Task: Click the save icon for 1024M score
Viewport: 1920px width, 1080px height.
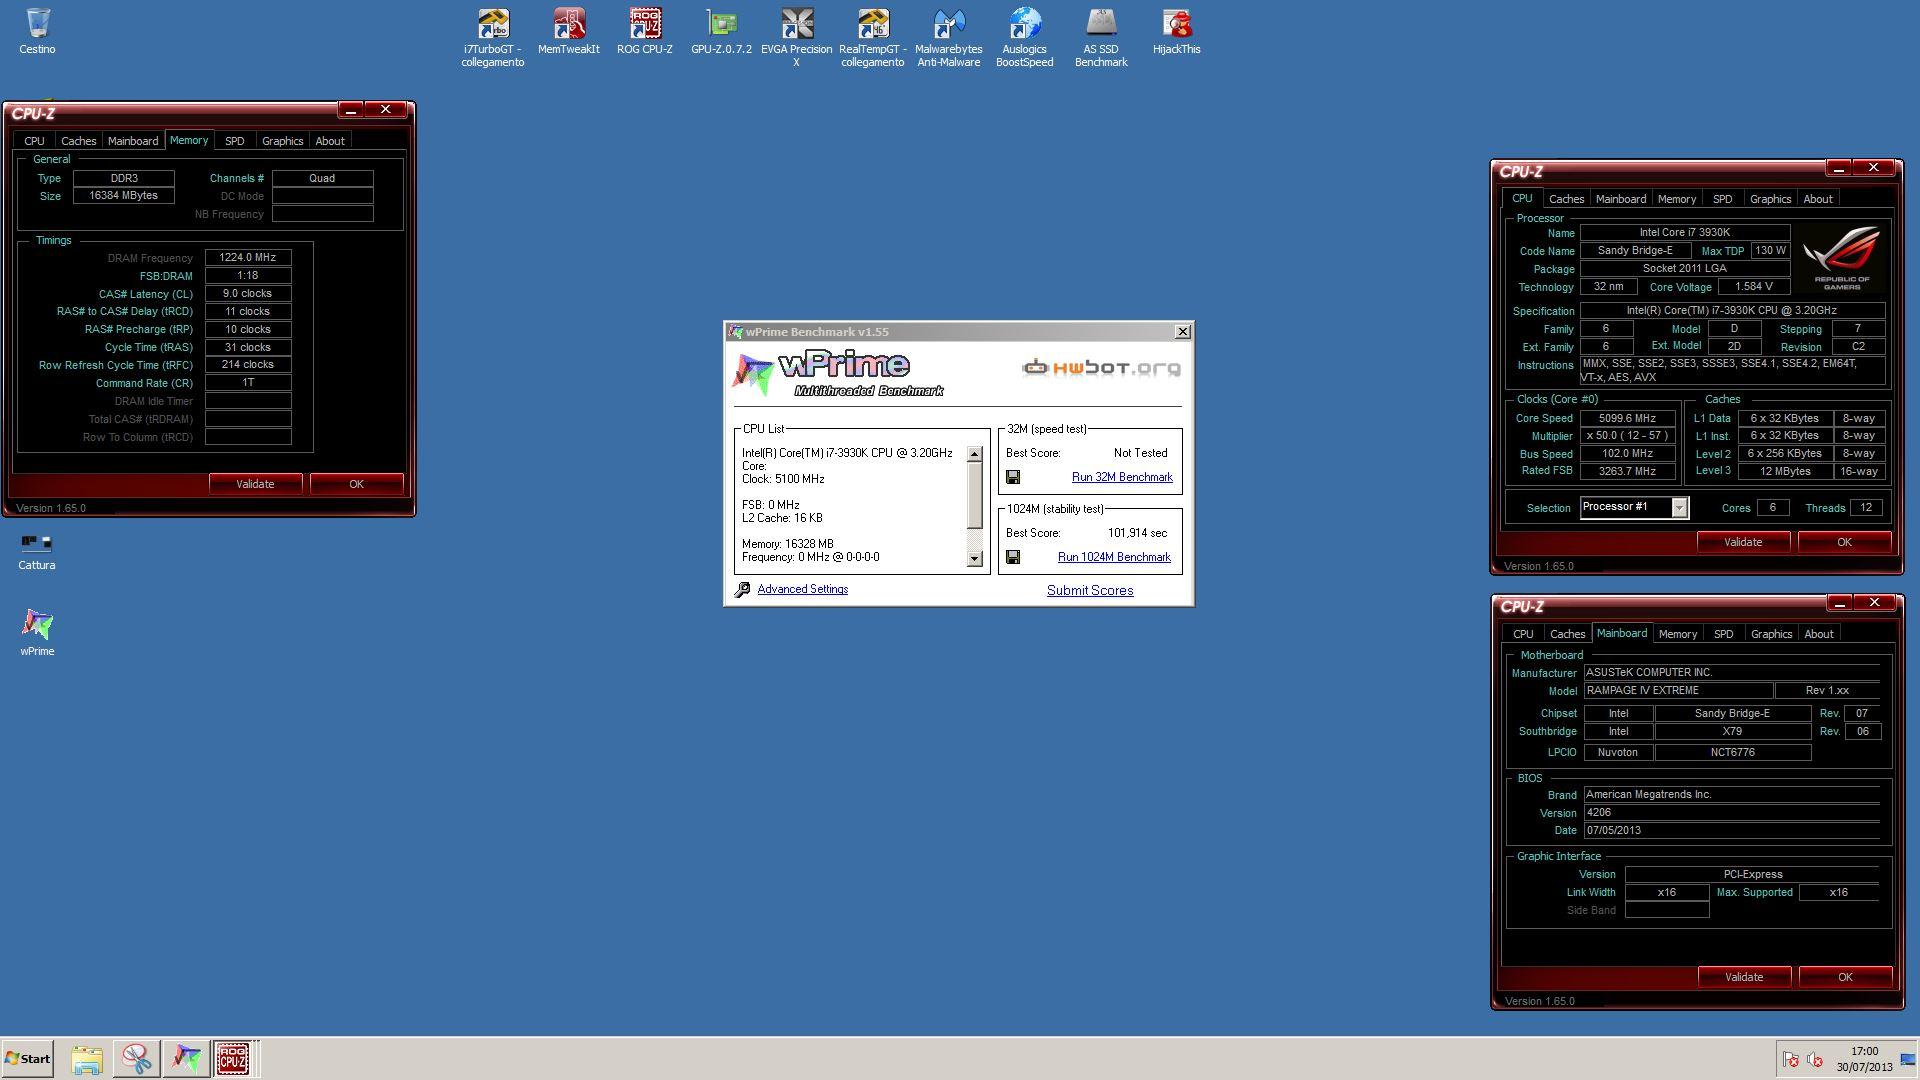Action: pos(1013,557)
